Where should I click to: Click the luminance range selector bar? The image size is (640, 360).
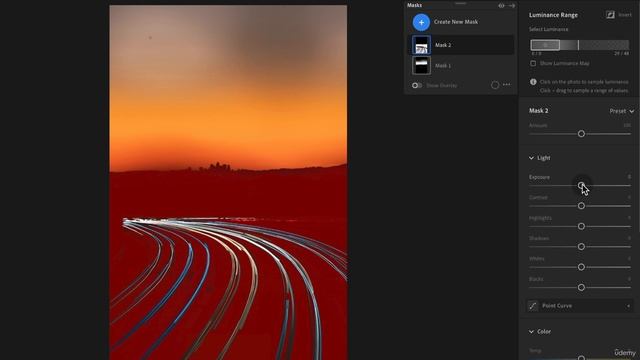(580, 45)
